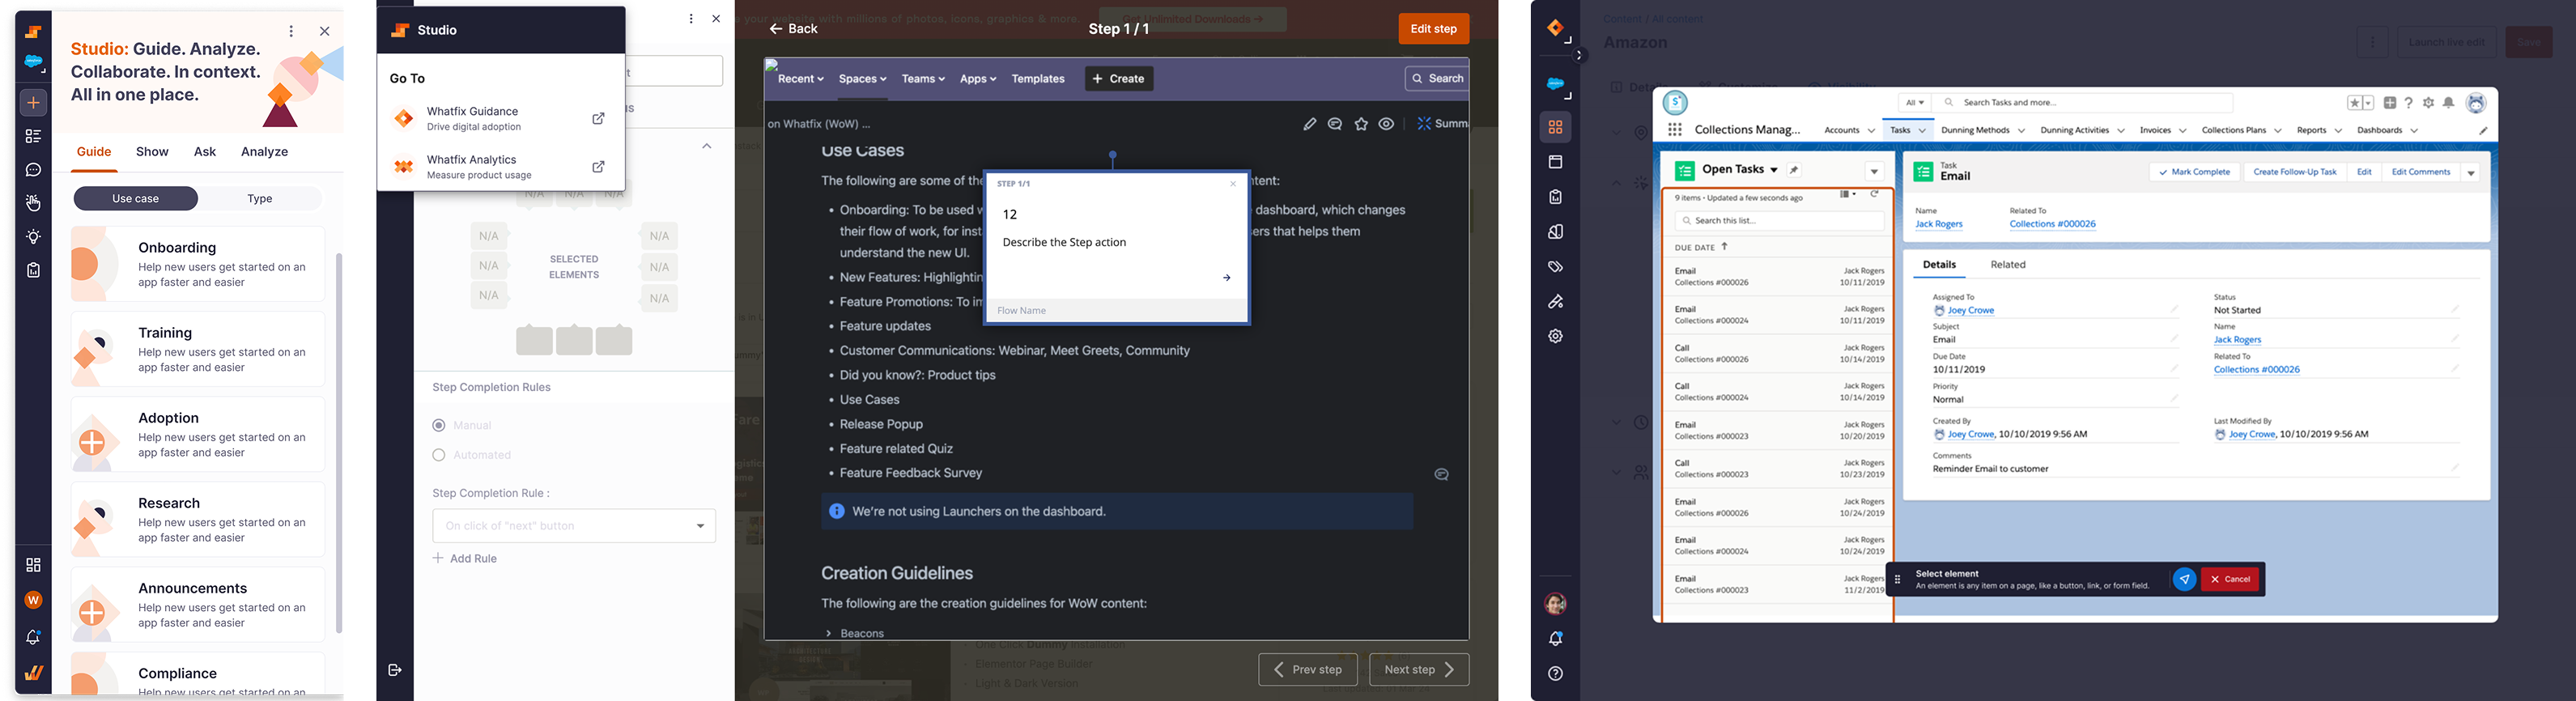Switch to the Related tab

coord(2007,265)
